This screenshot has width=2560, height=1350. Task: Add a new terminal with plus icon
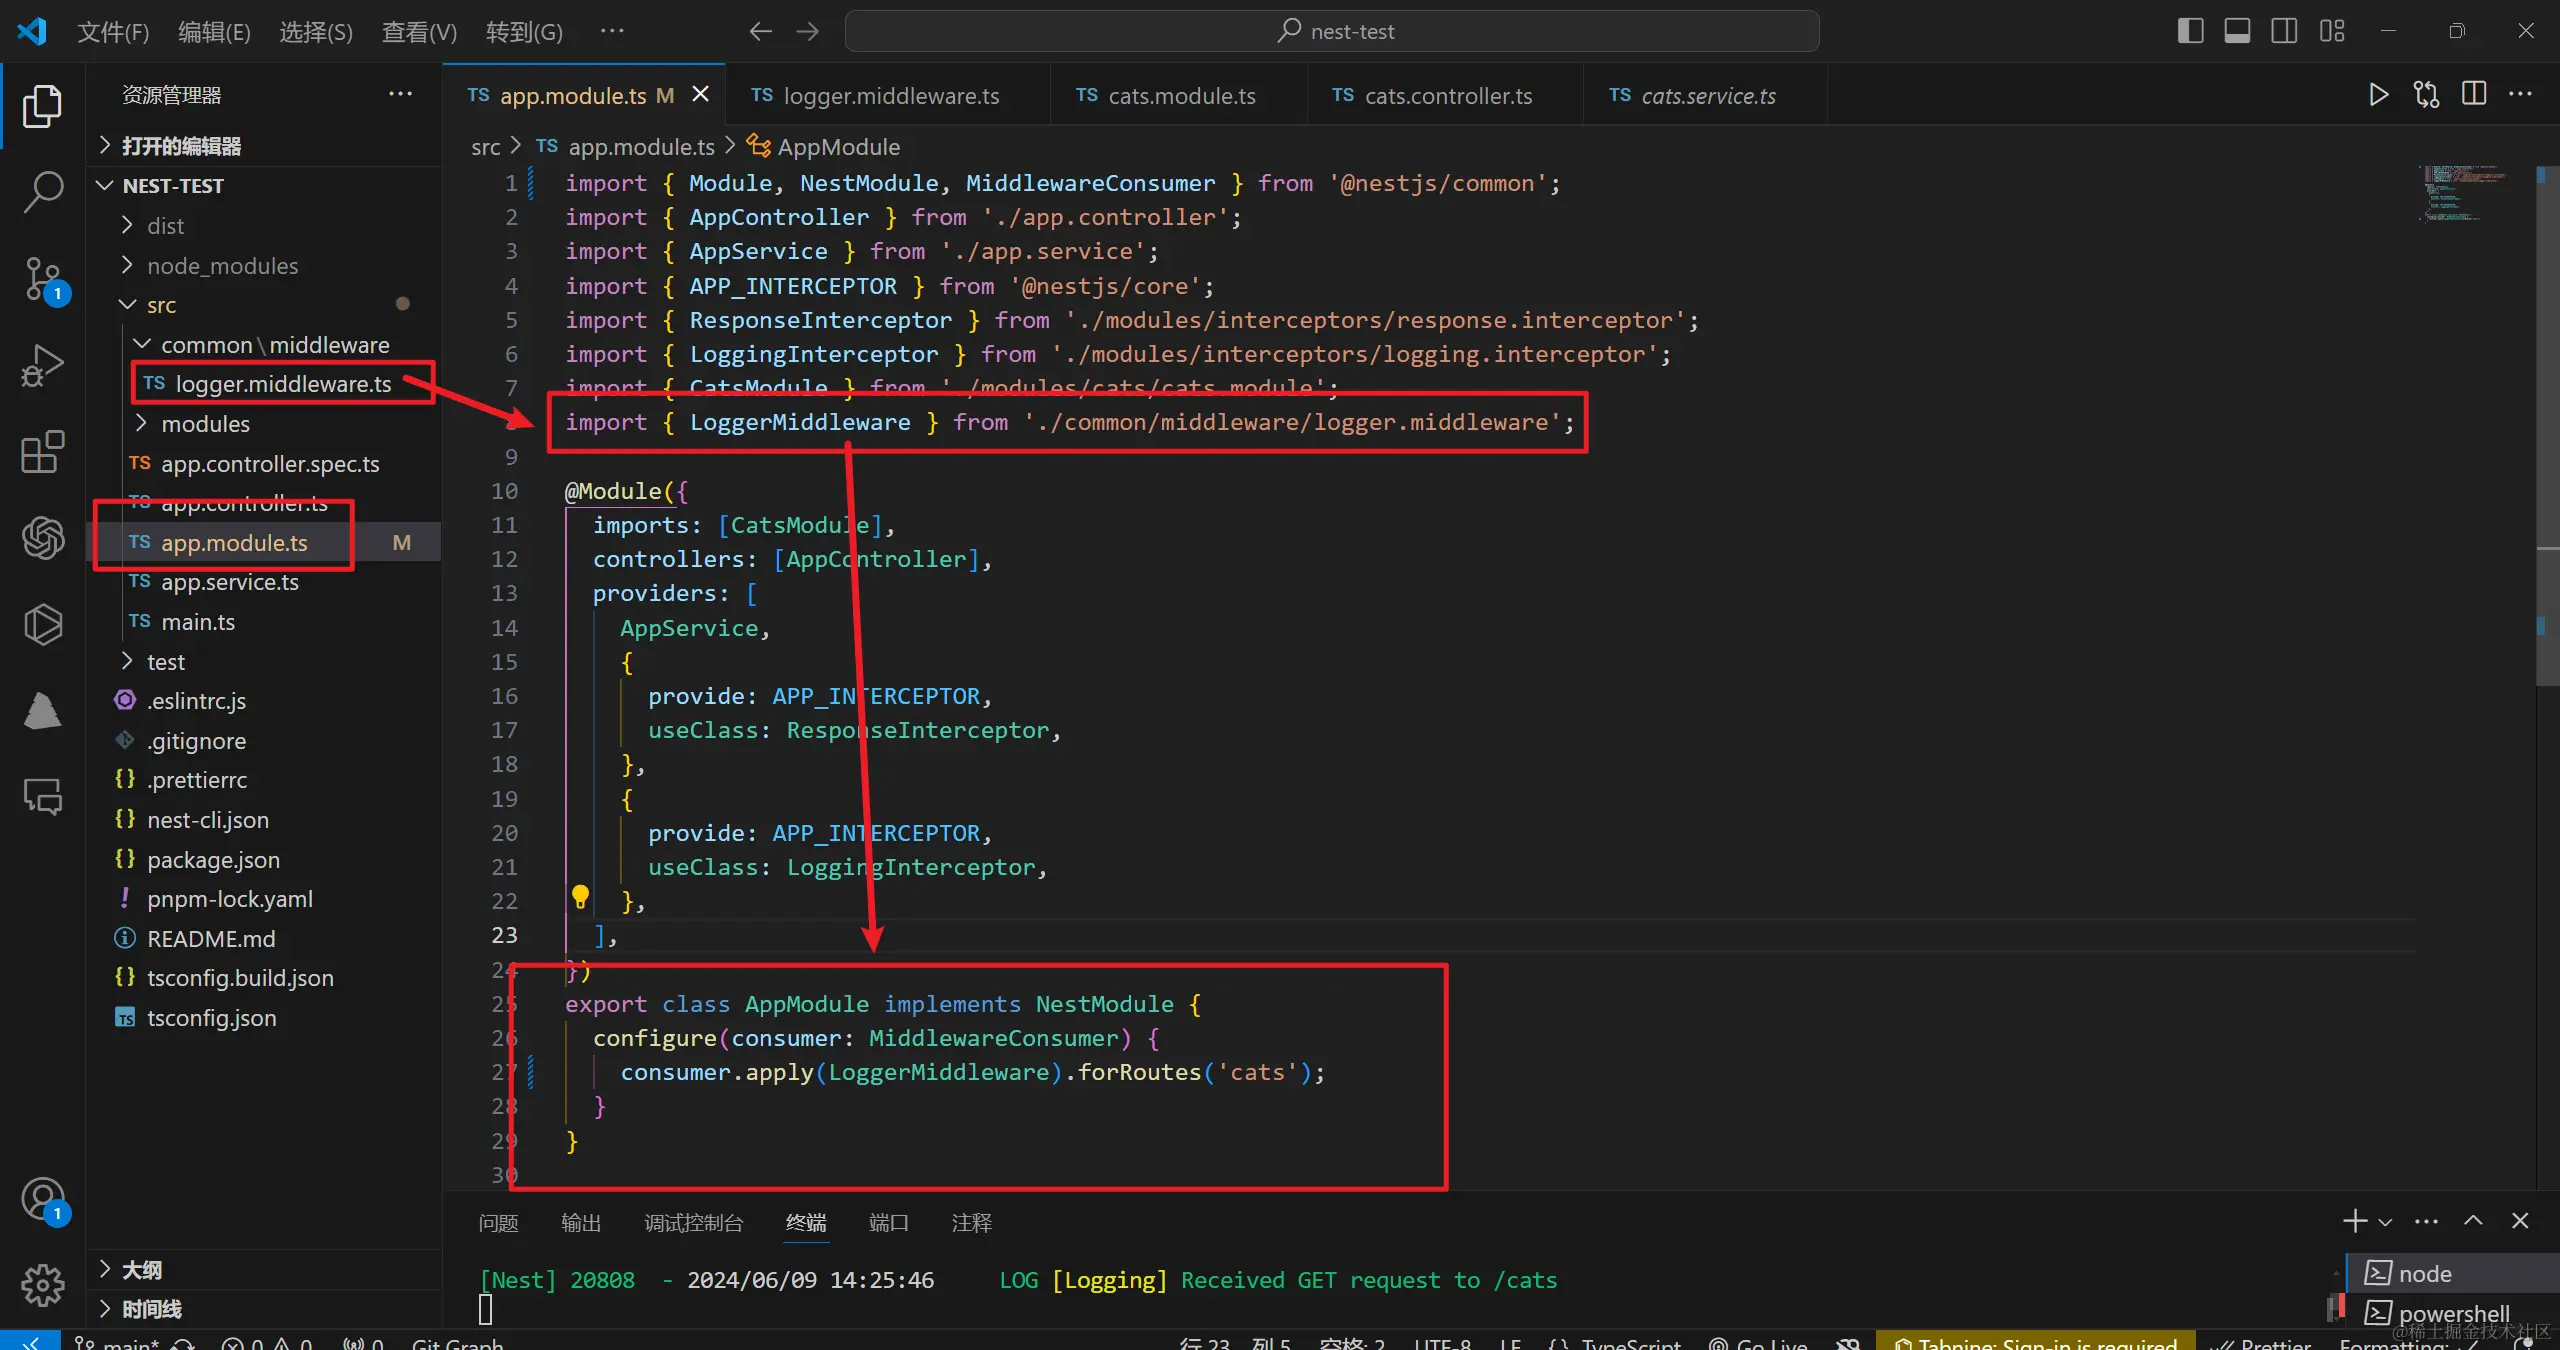click(2354, 1221)
